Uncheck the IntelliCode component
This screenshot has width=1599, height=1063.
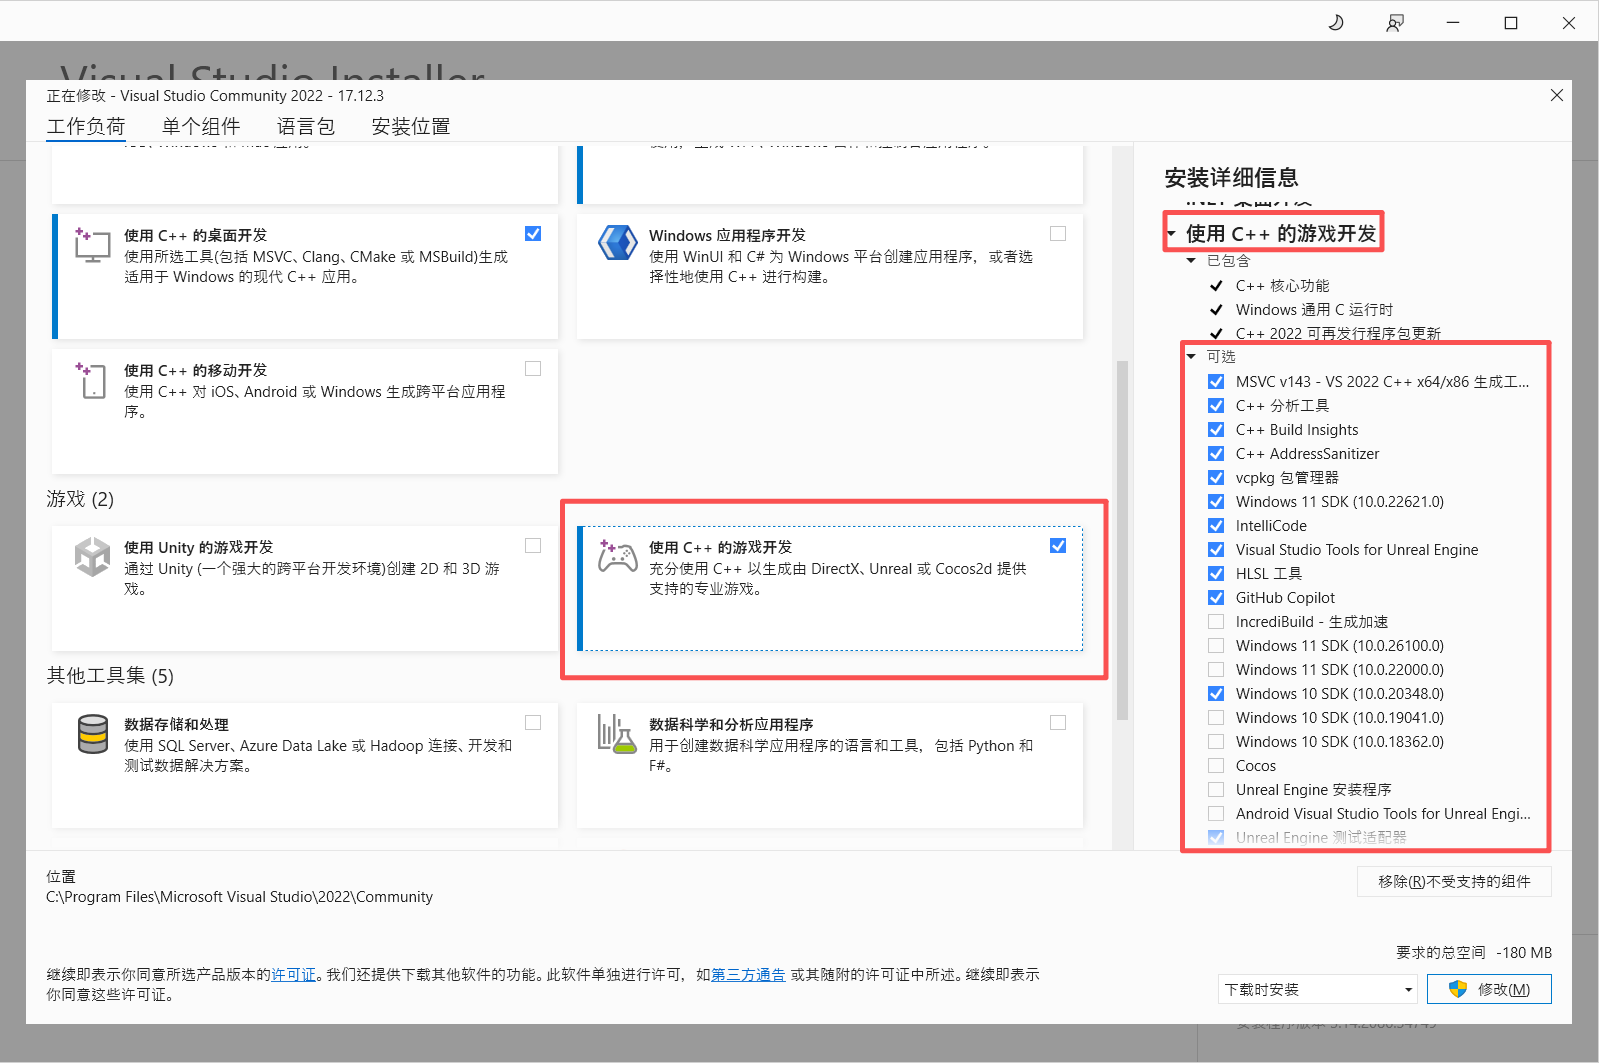coord(1216,525)
